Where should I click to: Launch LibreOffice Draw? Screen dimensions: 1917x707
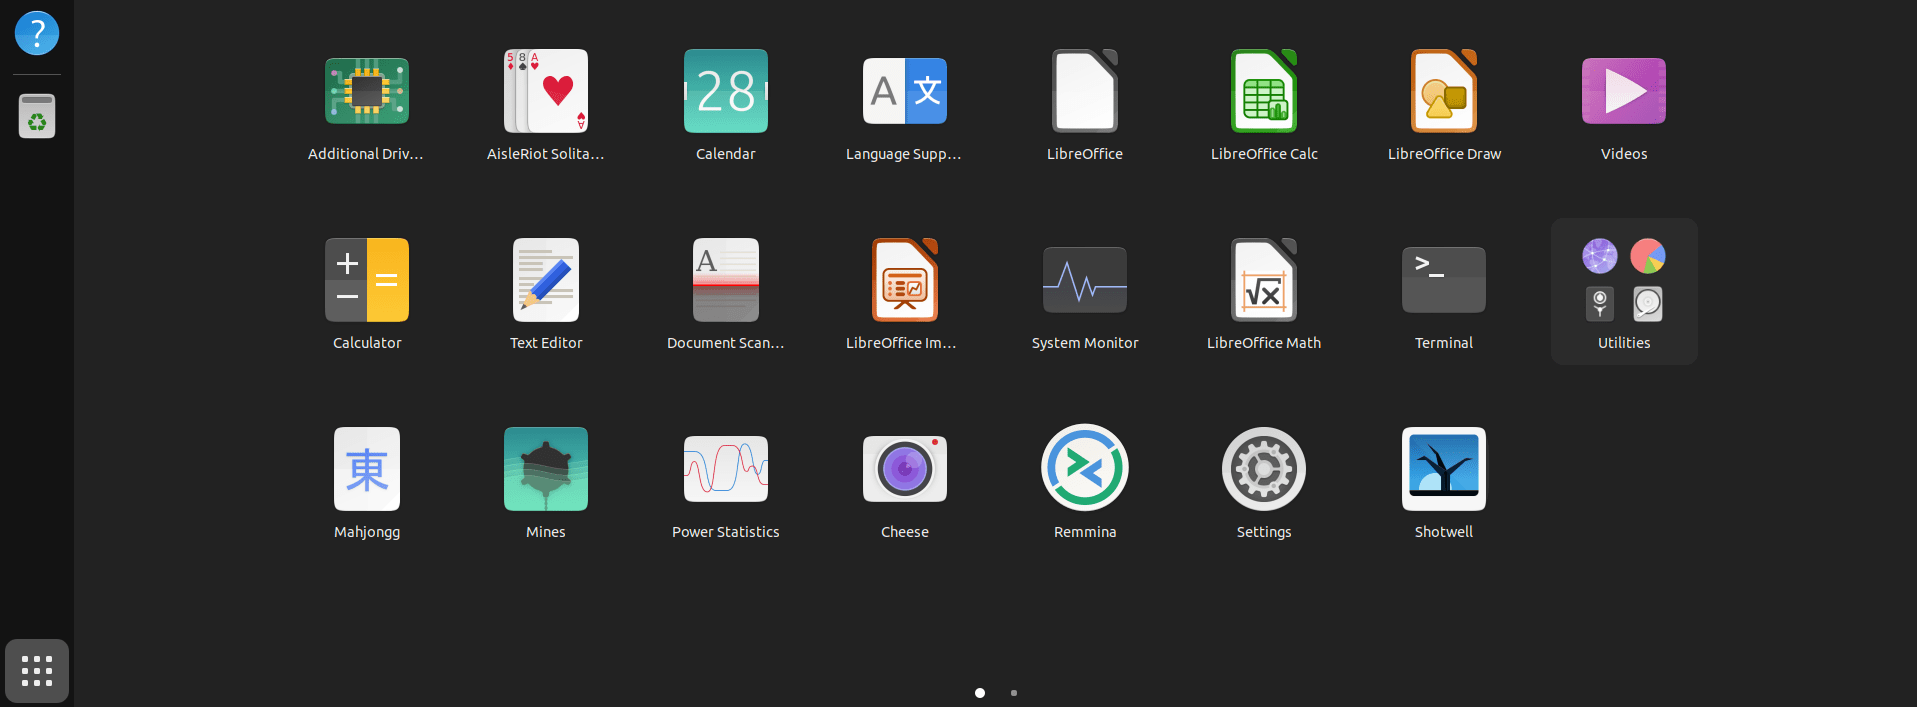1444,104
